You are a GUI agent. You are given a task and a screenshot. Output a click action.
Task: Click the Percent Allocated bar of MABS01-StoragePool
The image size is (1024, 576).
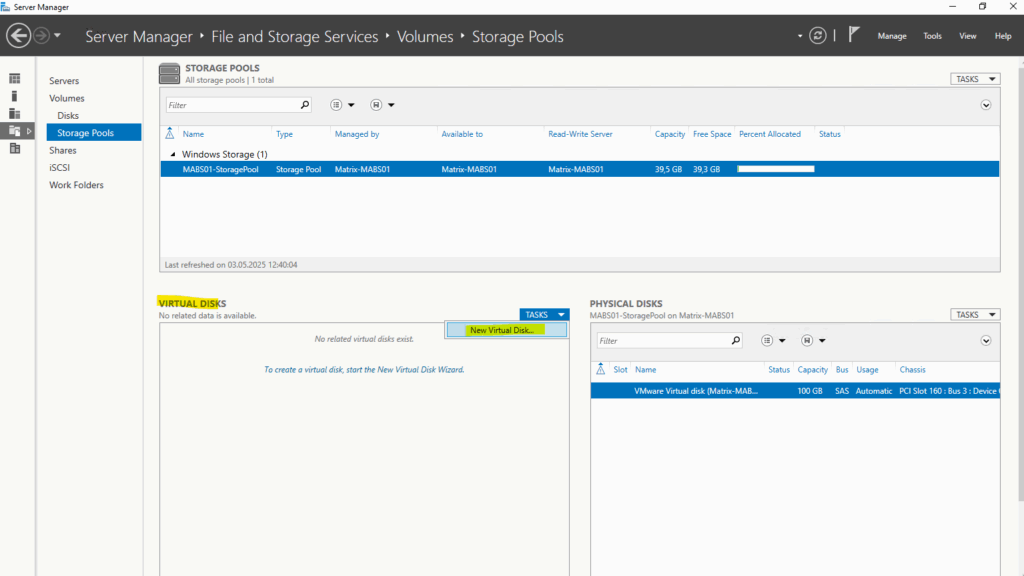(776, 170)
